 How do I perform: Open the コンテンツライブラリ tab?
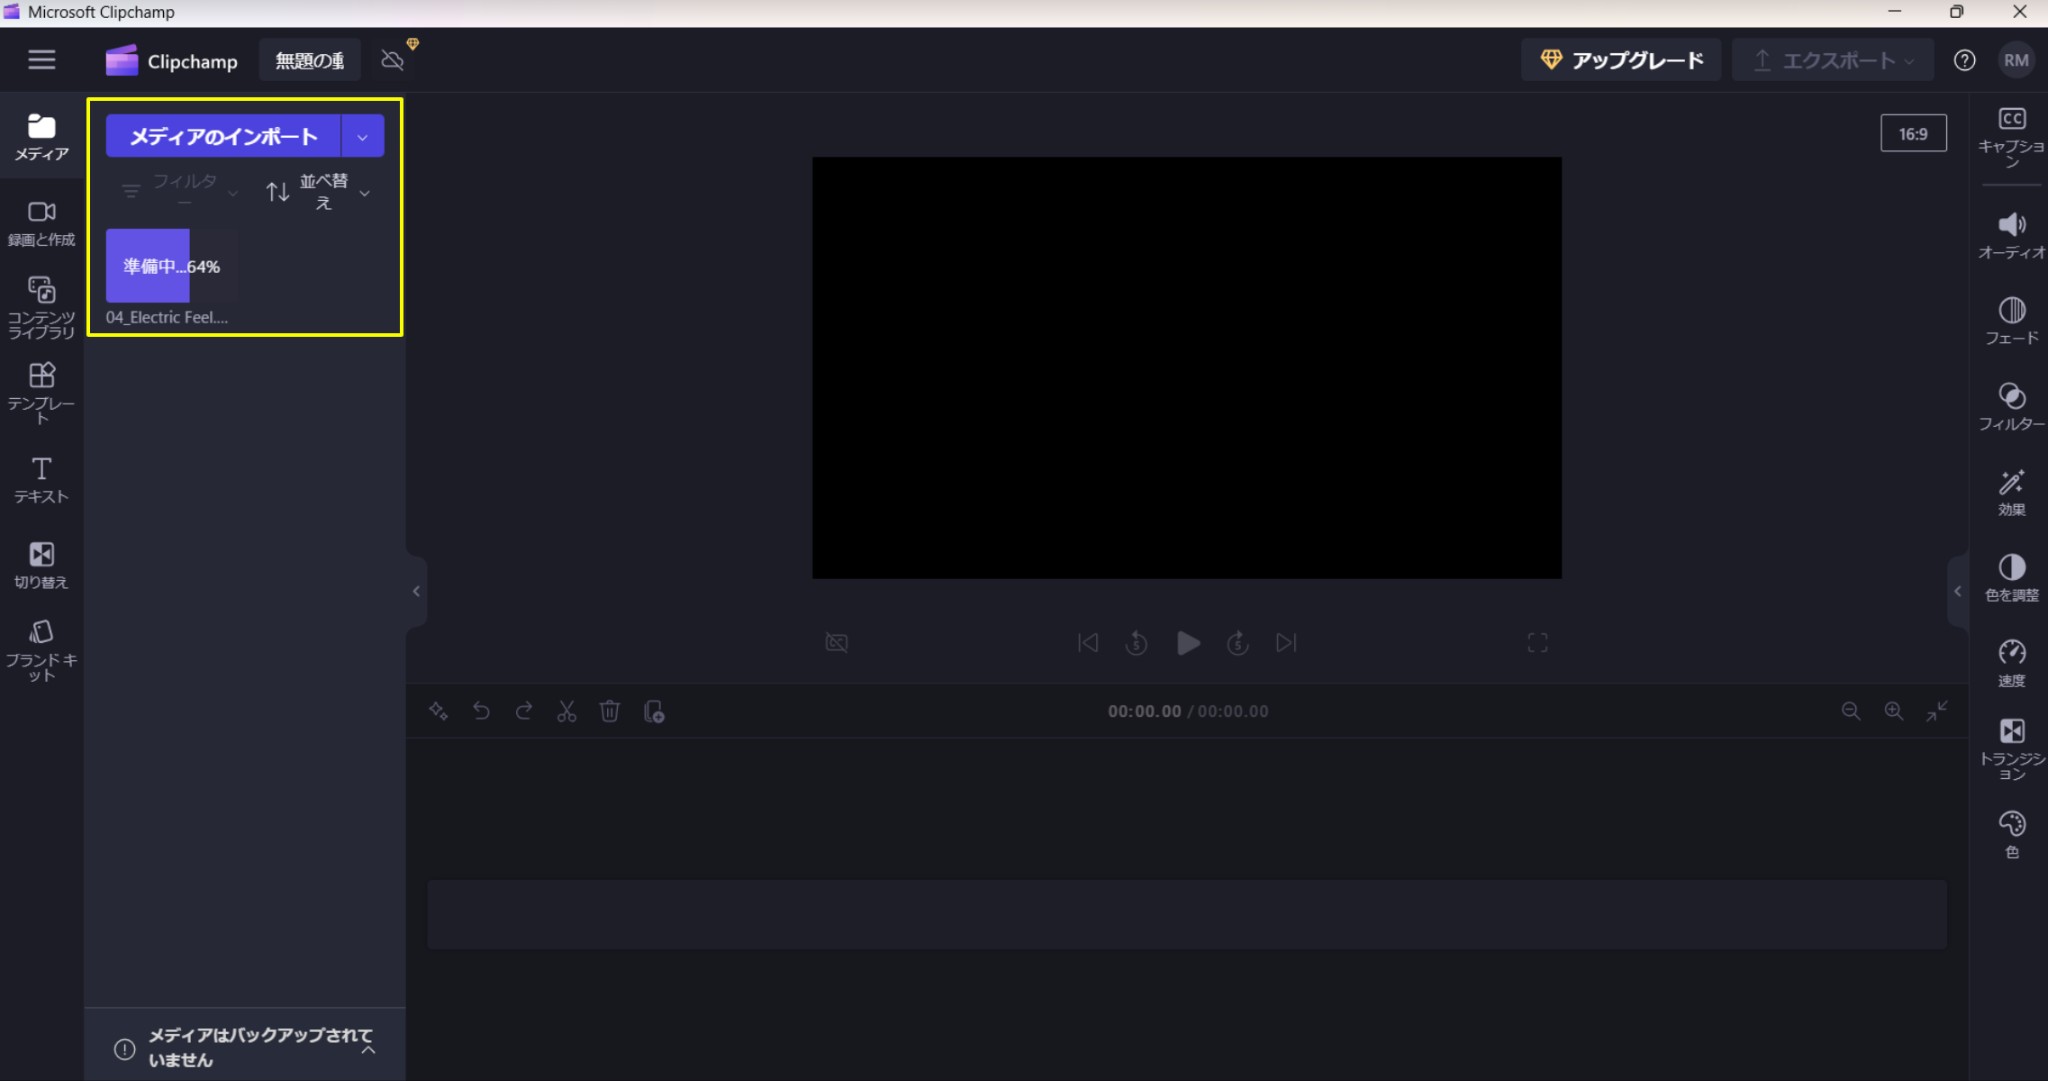click(x=42, y=308)
